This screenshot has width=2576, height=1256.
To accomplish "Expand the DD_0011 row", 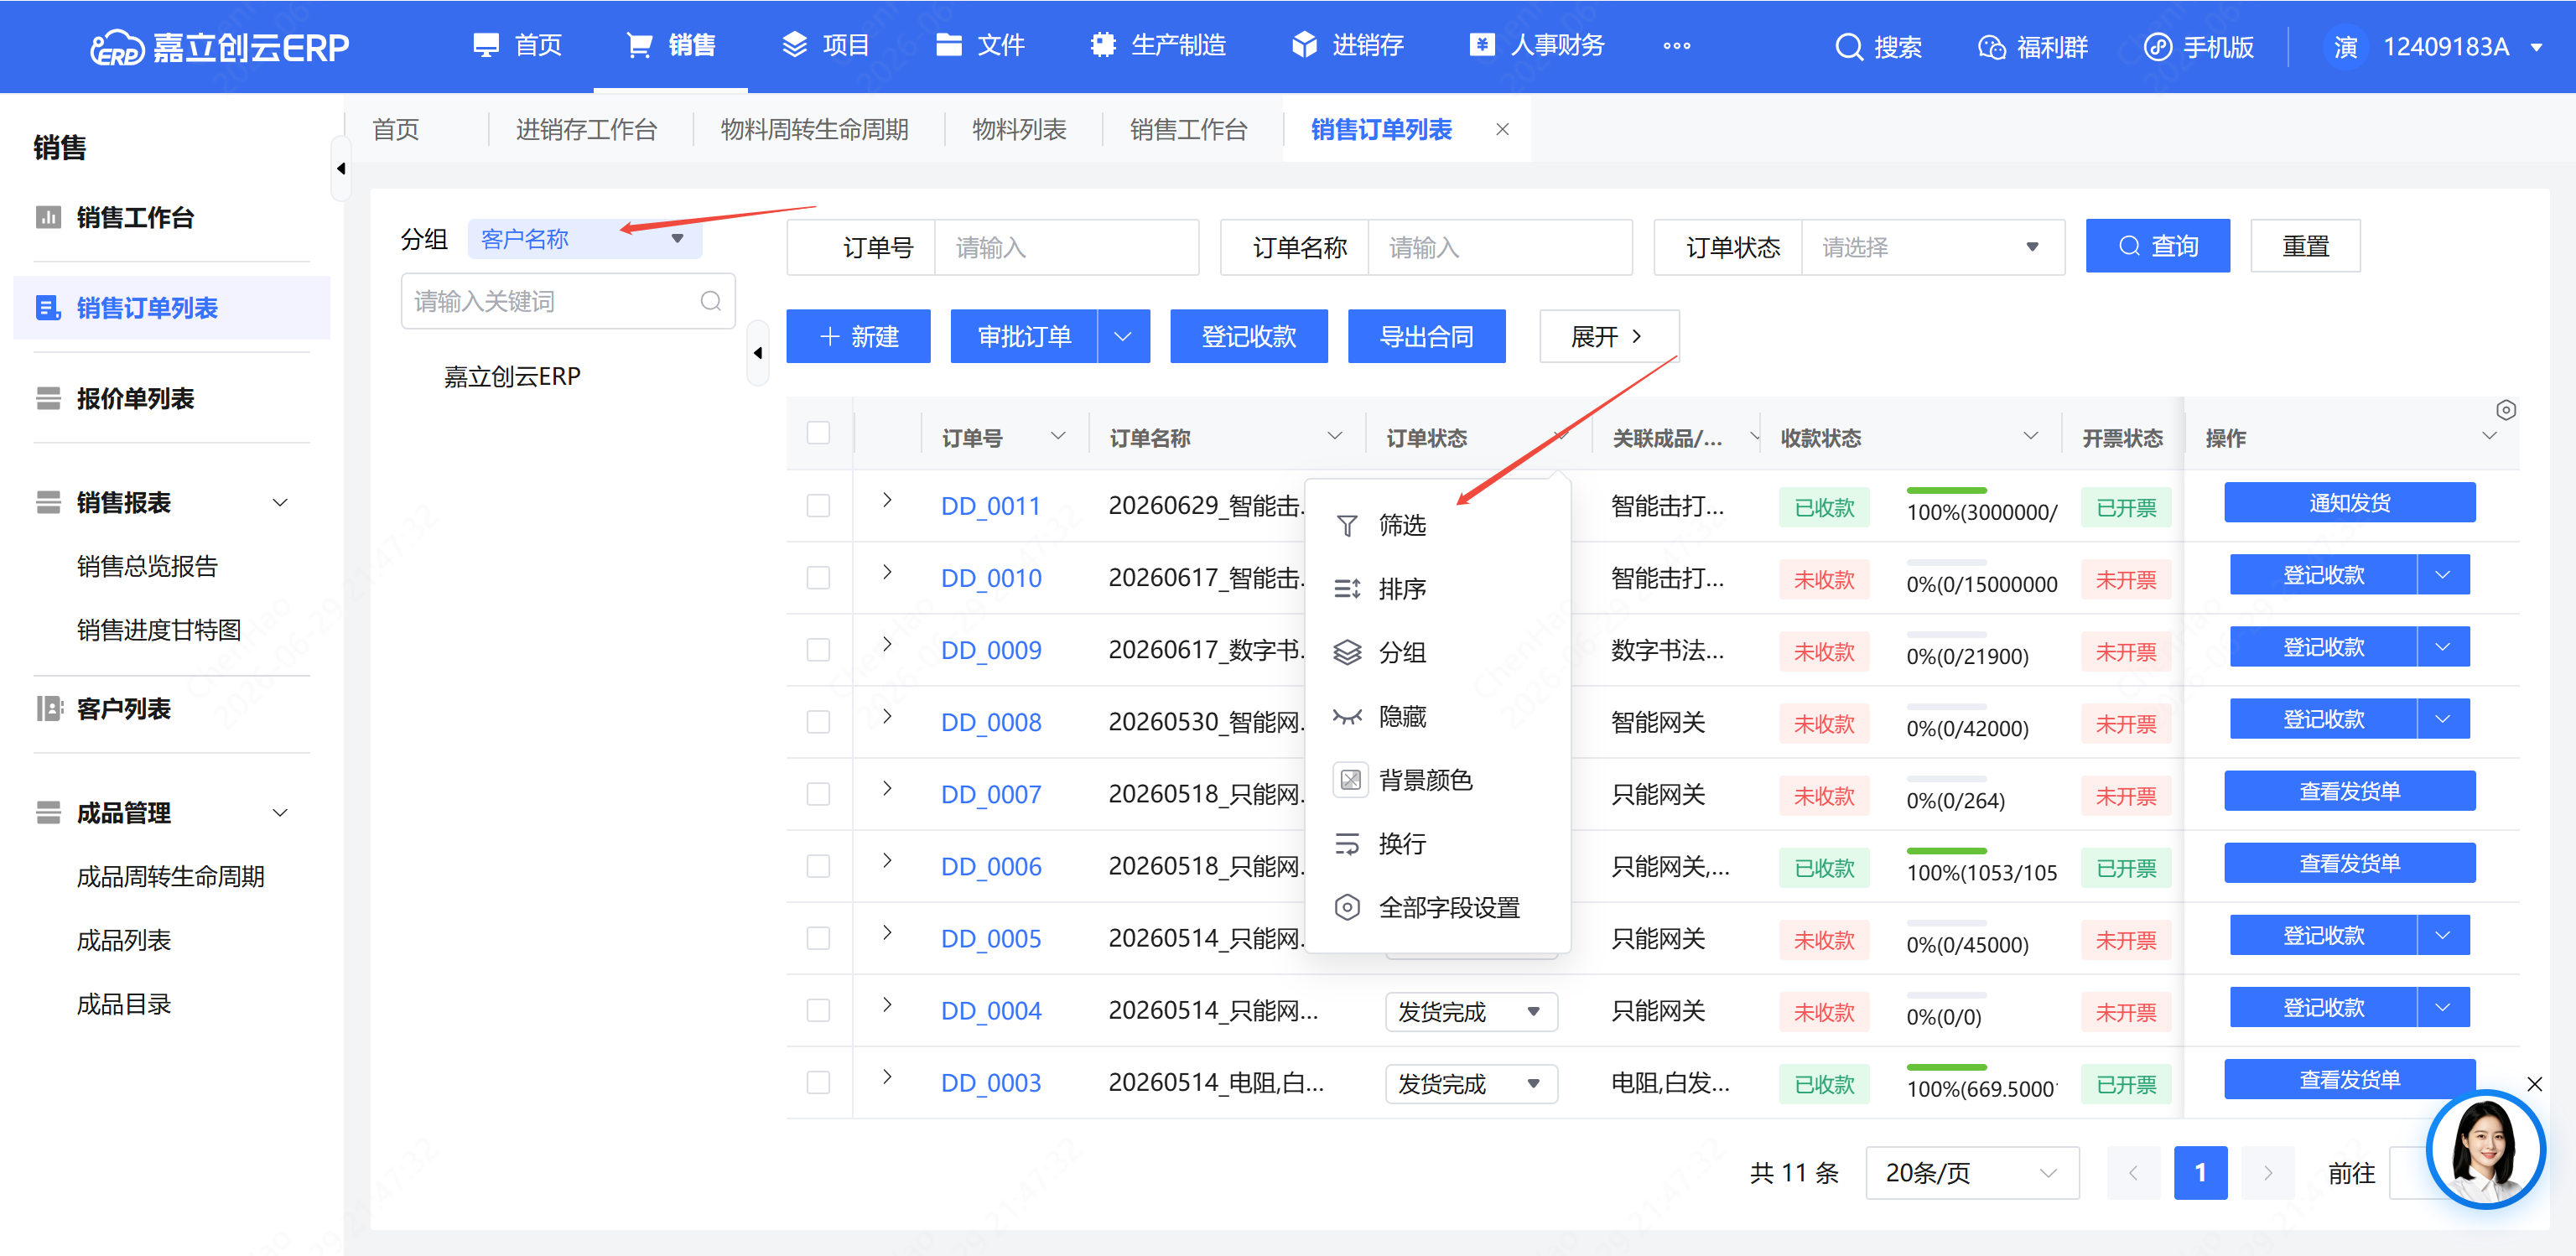I will click(x=887, y=500).
